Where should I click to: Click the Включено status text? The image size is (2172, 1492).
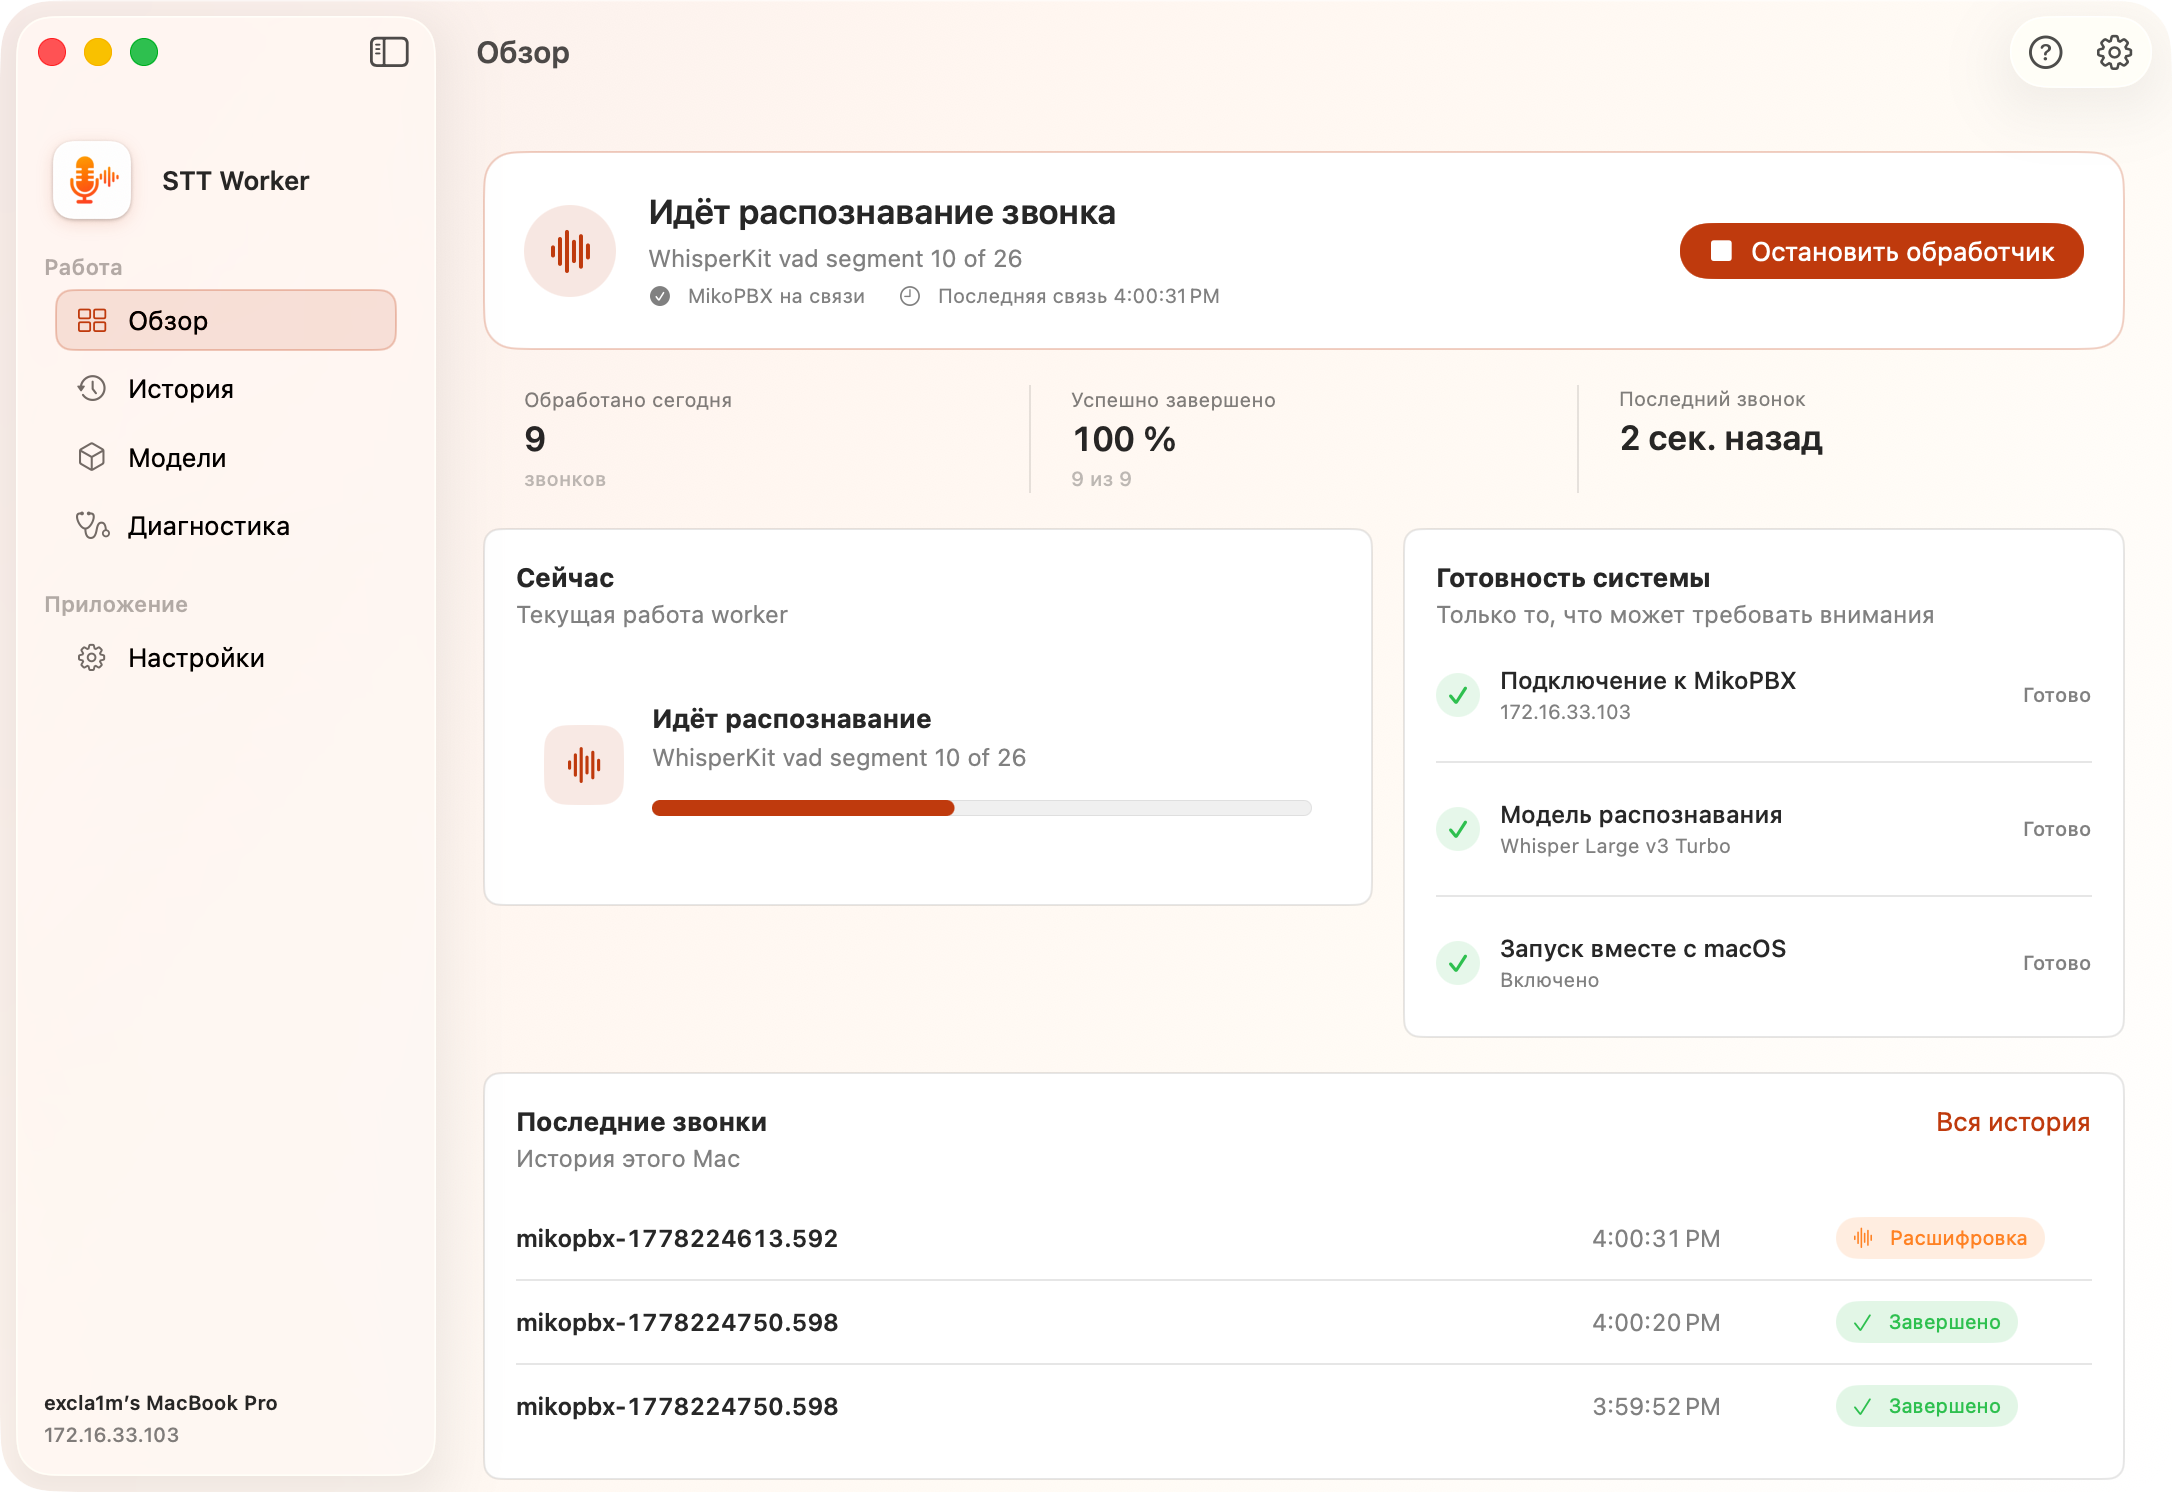(x=1549, y=980)
